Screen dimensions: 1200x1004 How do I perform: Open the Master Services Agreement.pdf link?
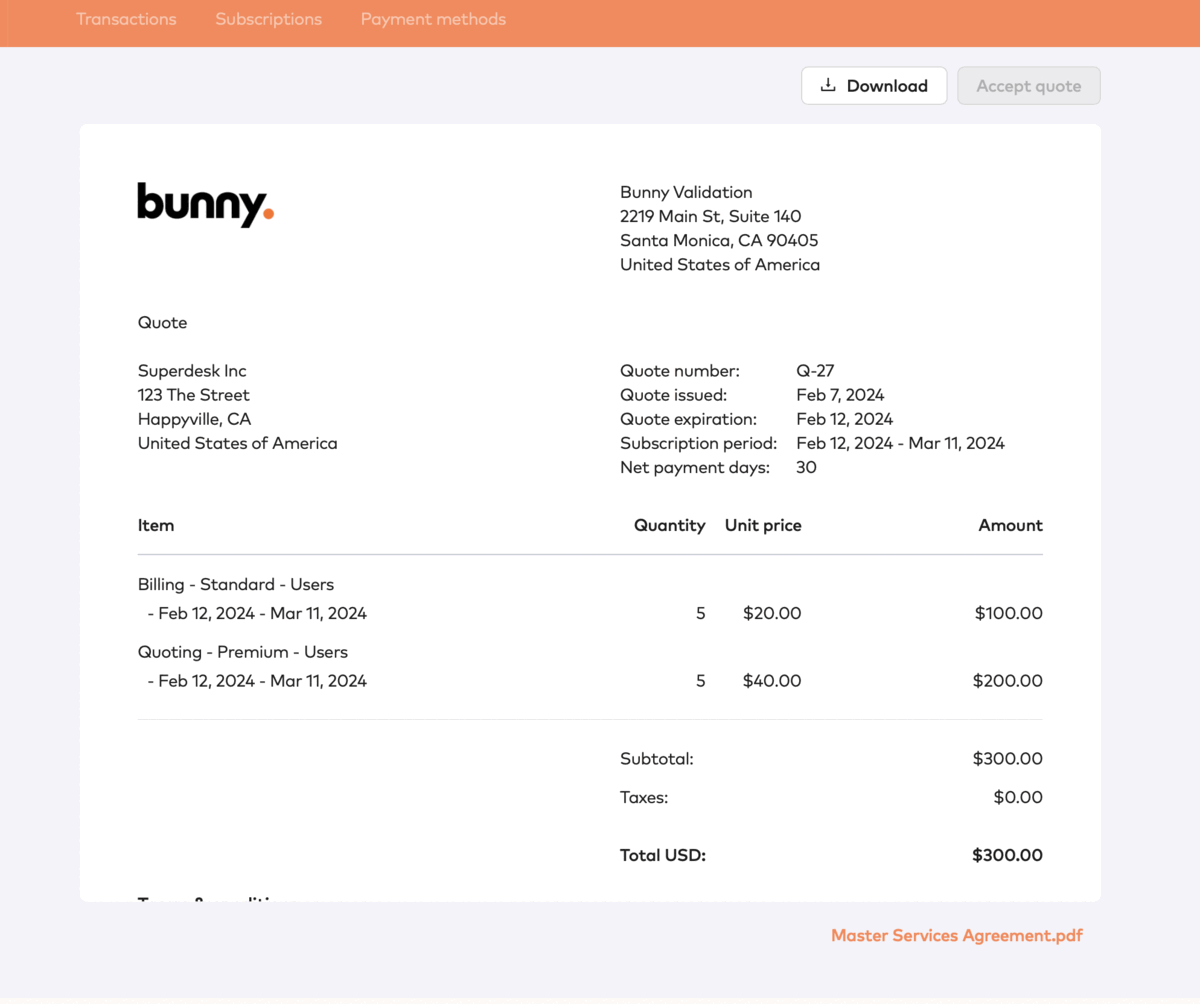pyautogui.click(x=956, y=936)
